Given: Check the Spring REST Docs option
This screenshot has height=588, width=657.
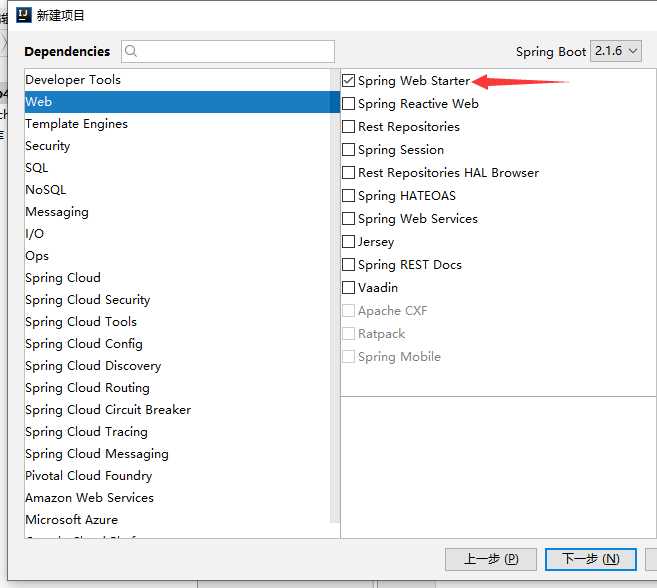Looking at the screenshot, I should tap(349, 265).
